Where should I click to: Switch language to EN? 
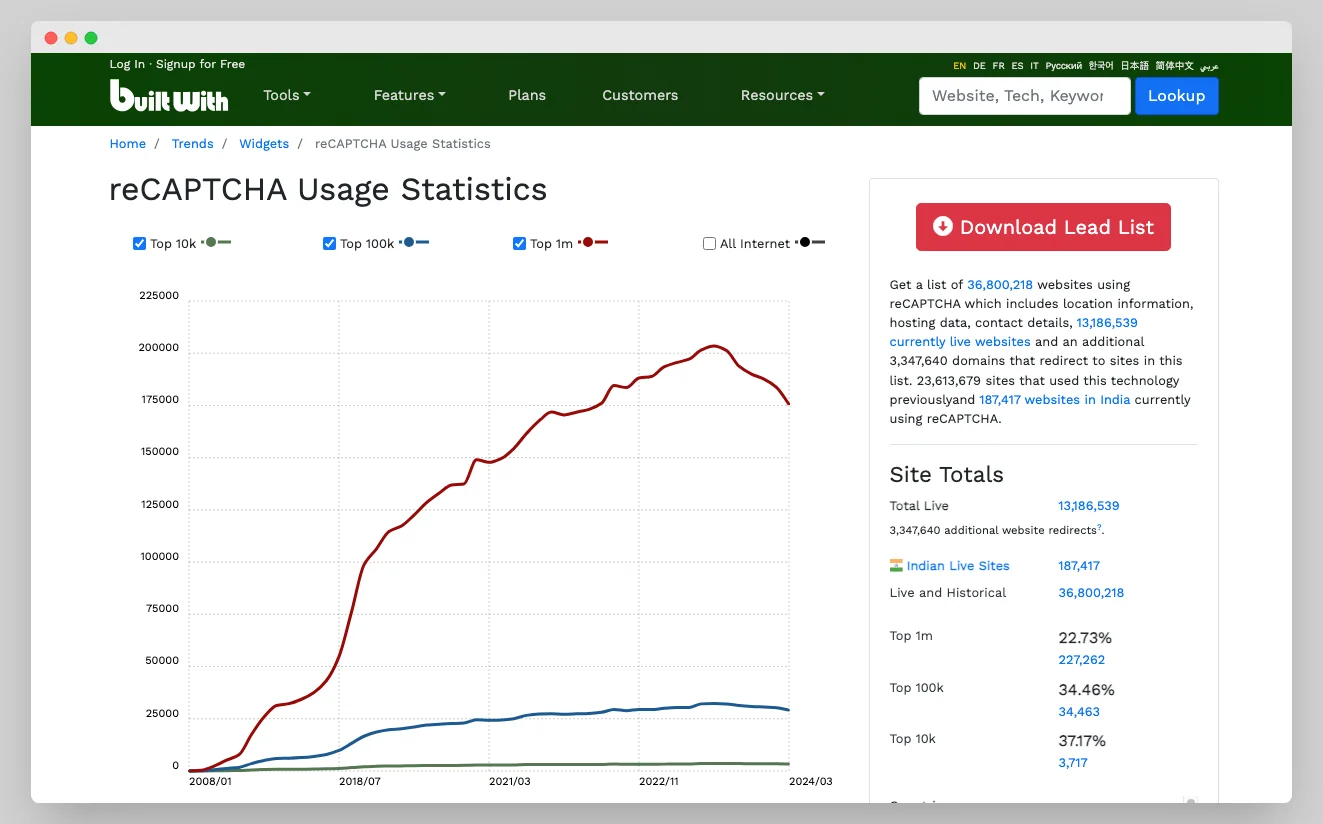(960, 66)
